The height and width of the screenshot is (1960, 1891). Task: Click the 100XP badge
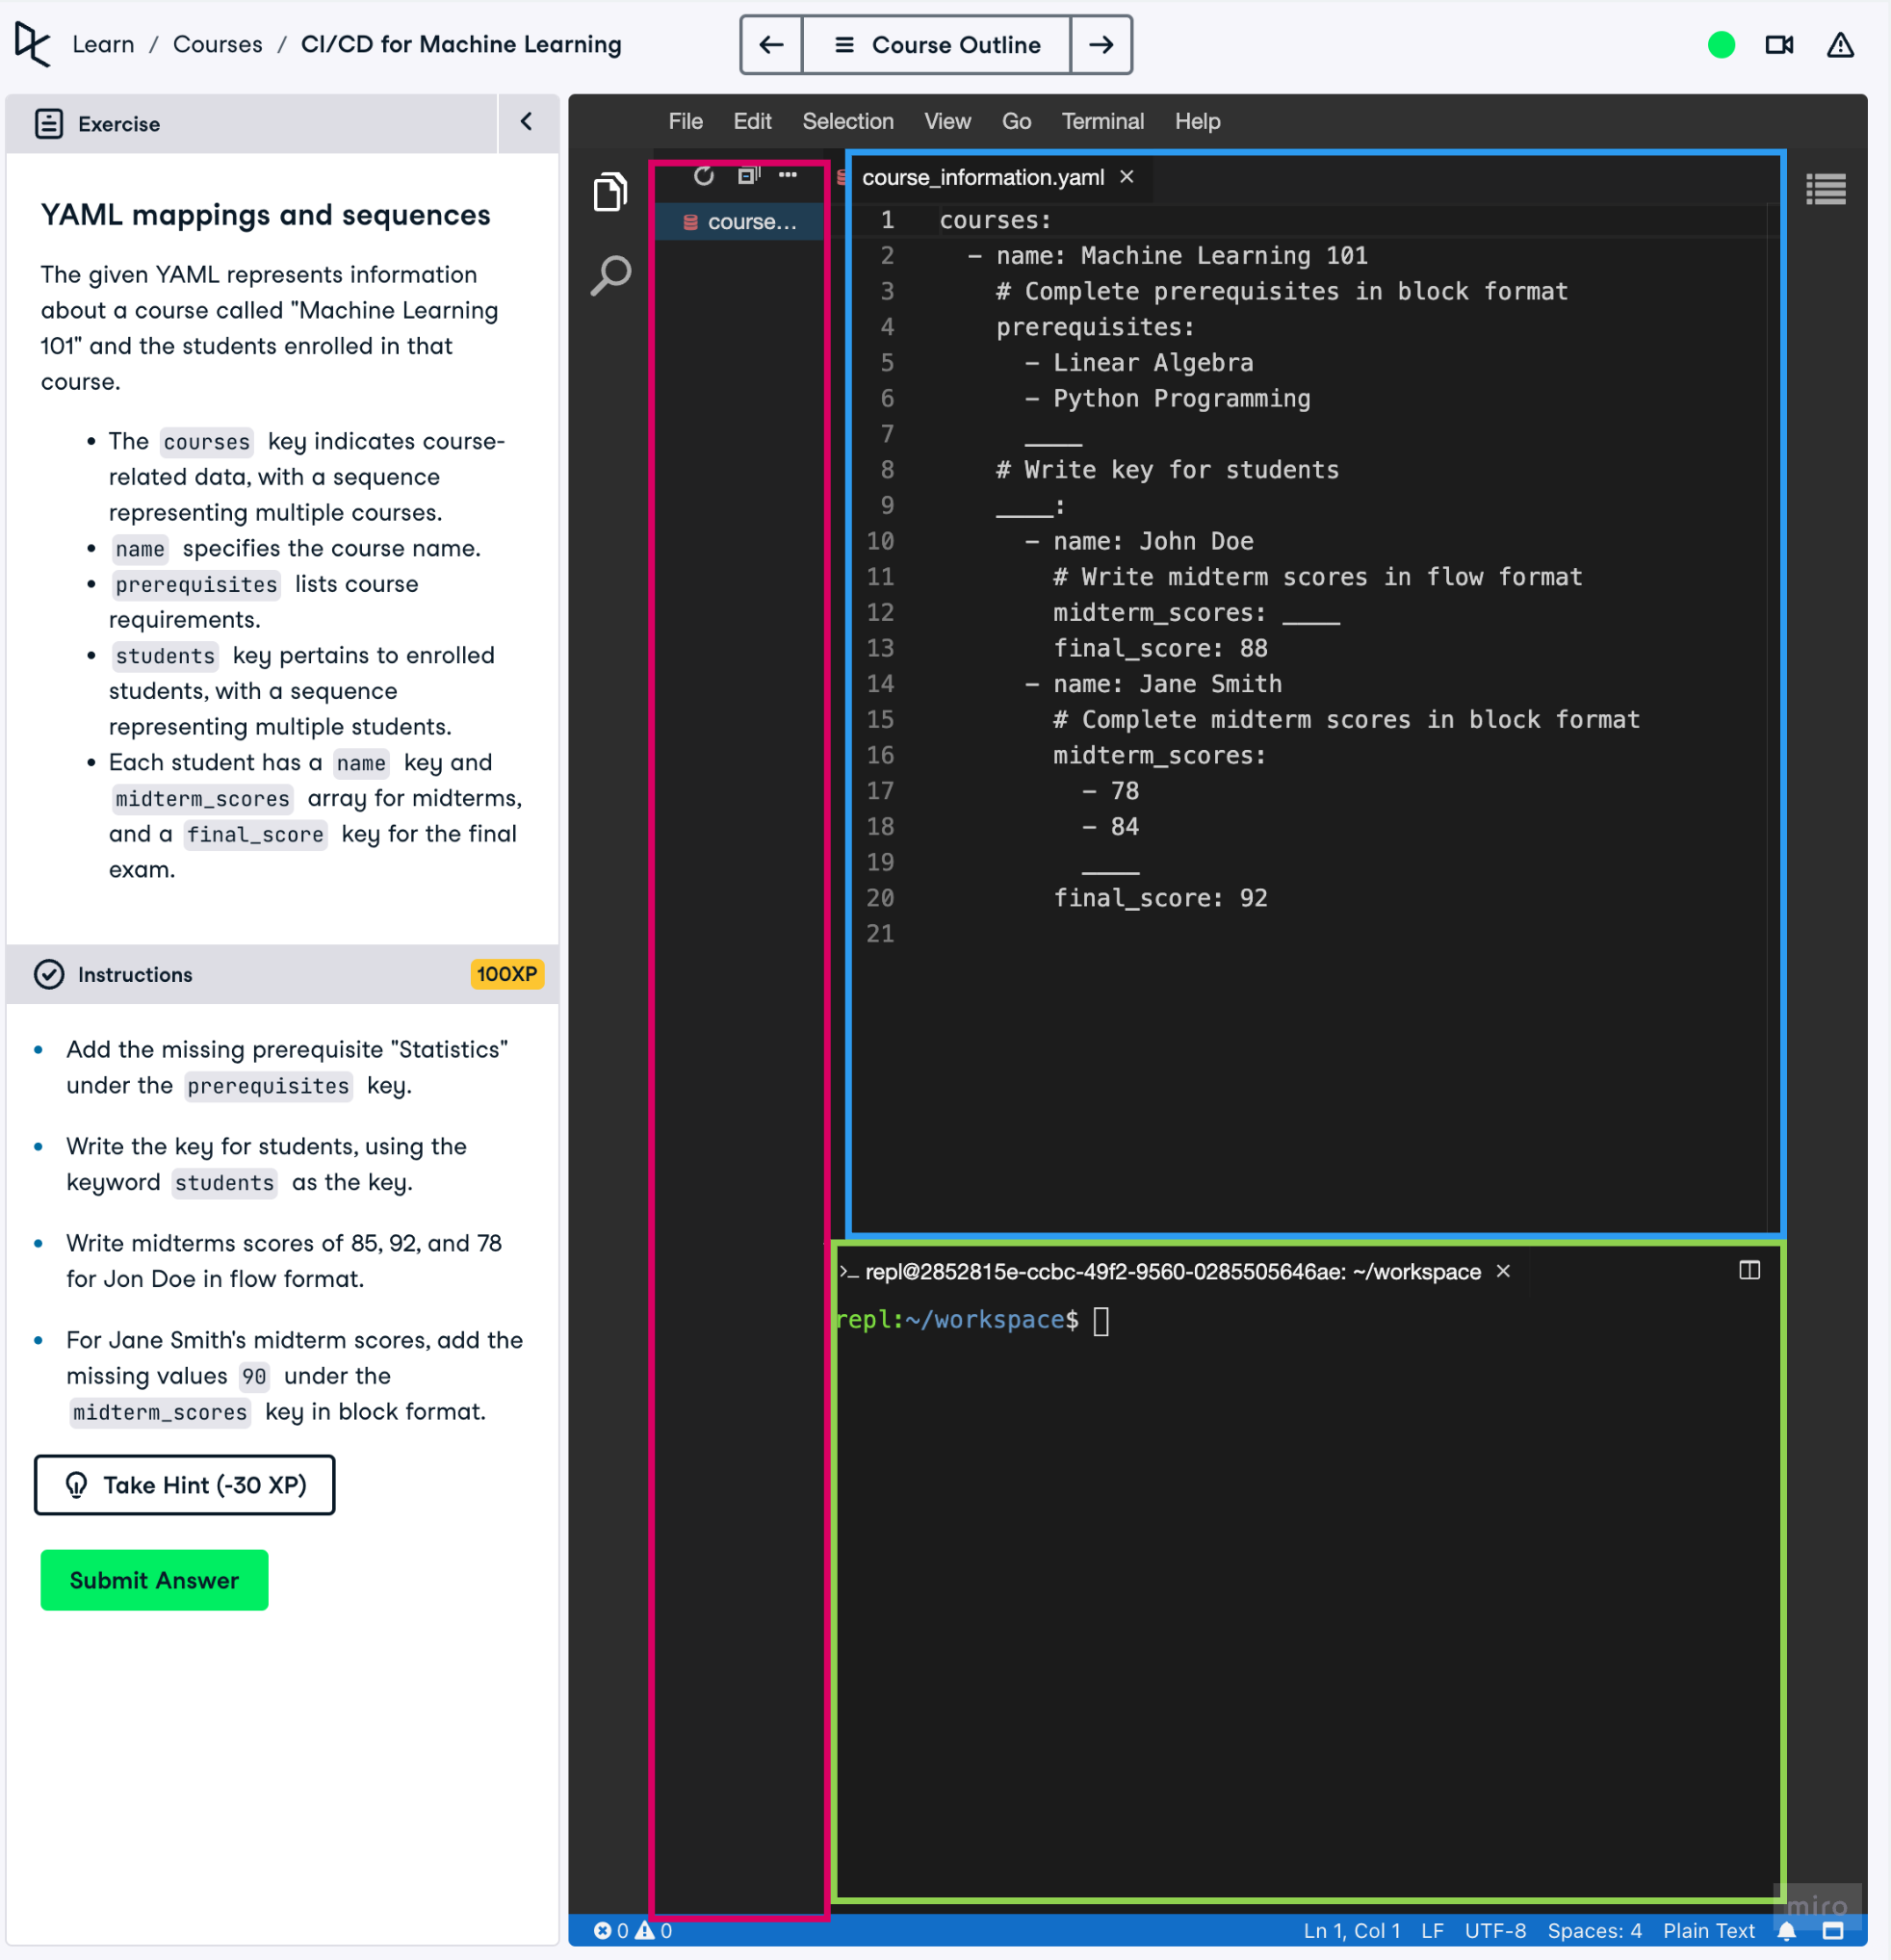(x=507, y=974)
